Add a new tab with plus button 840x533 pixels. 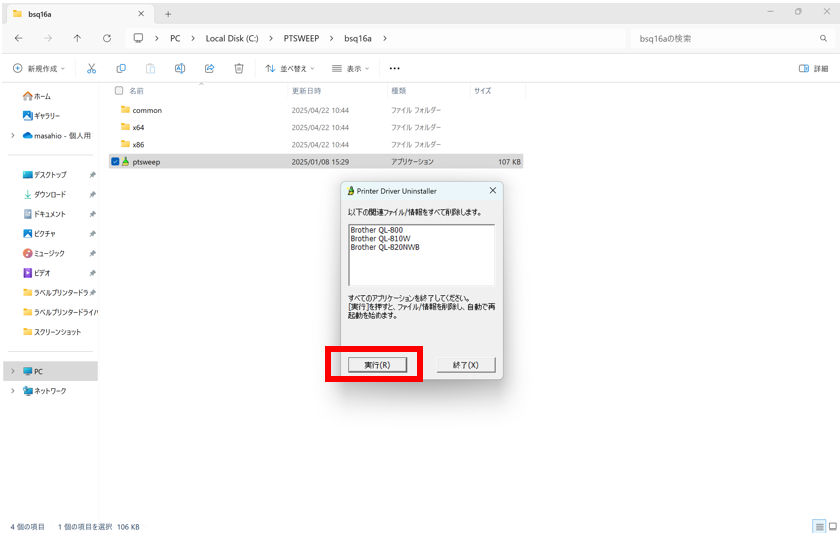tap(168, 14)
